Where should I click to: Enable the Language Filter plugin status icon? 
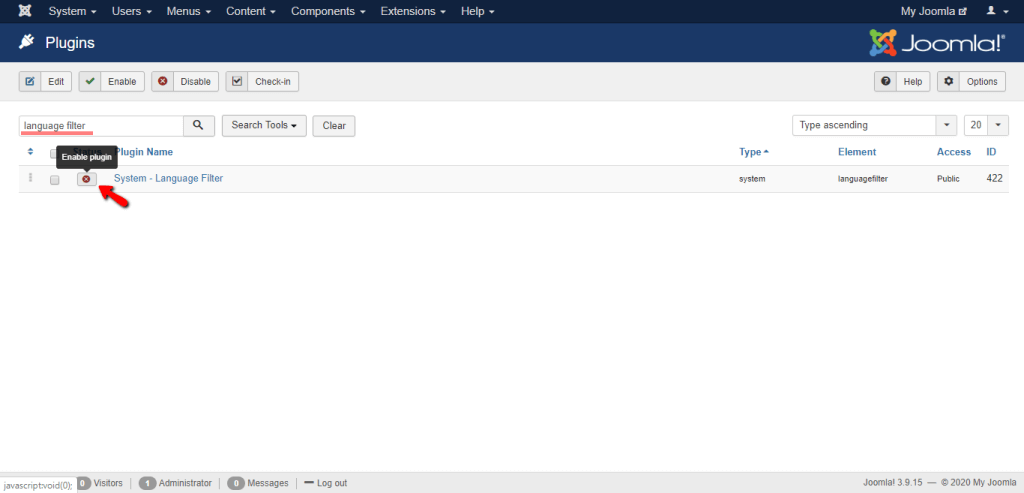click(86, 179)
